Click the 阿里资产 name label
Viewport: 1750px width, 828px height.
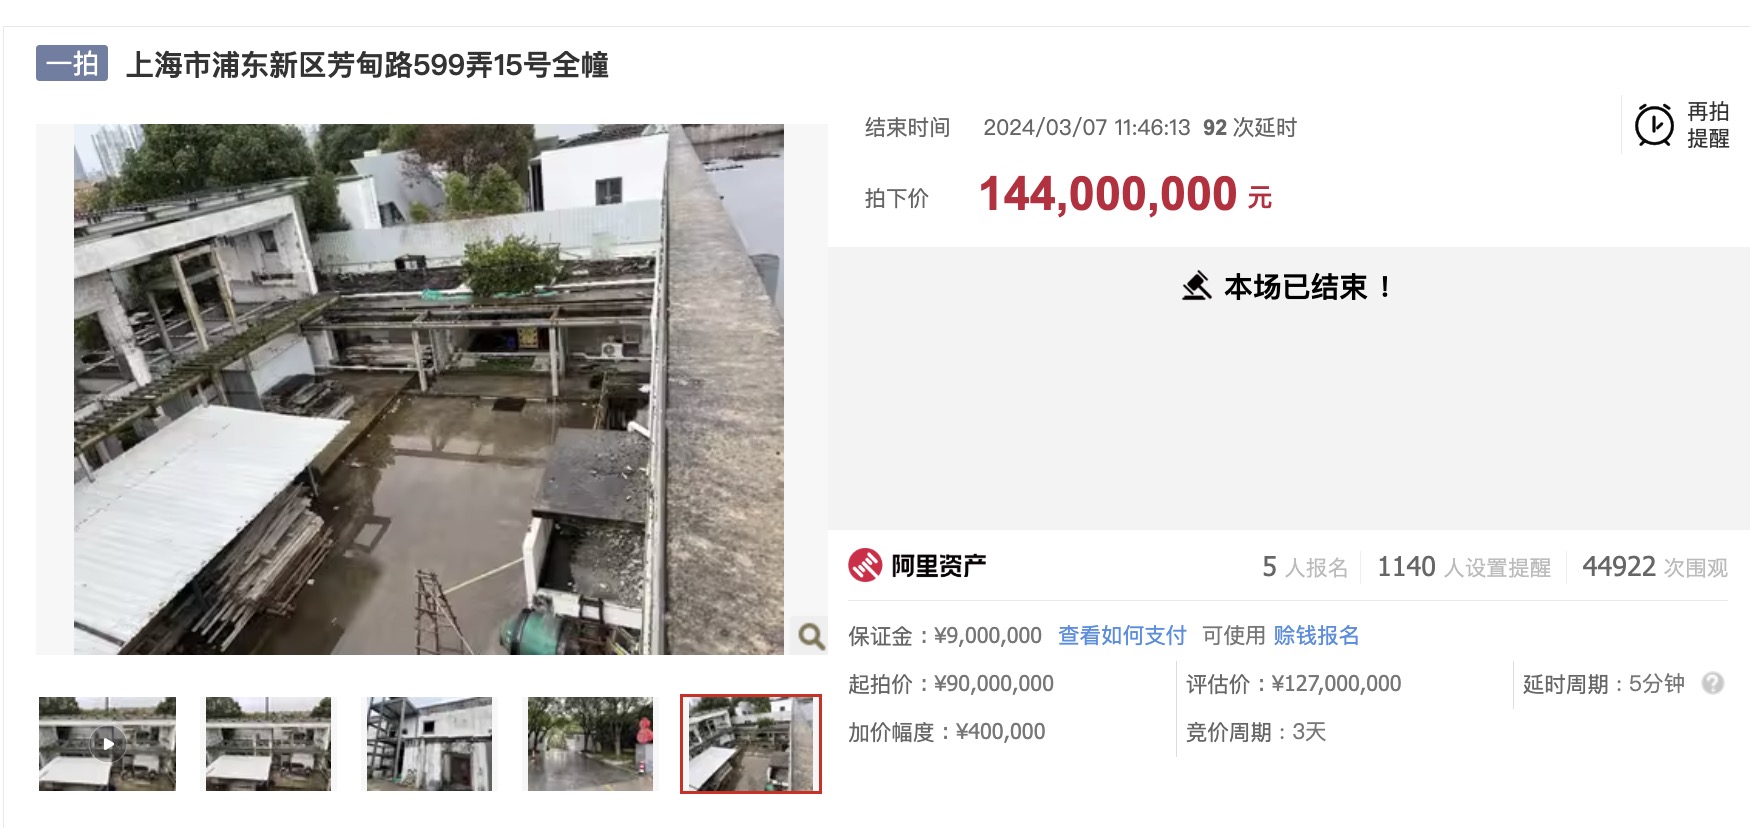click(939, 566)
